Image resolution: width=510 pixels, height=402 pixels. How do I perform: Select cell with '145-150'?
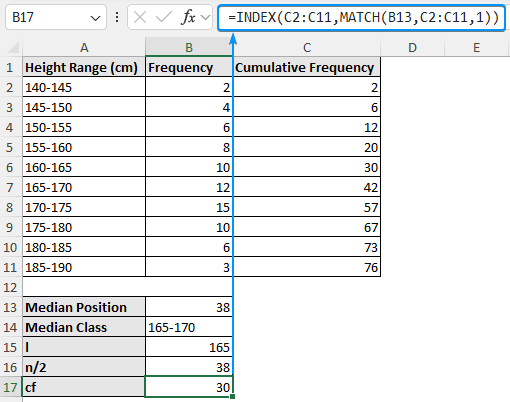(x=84, y=107)
